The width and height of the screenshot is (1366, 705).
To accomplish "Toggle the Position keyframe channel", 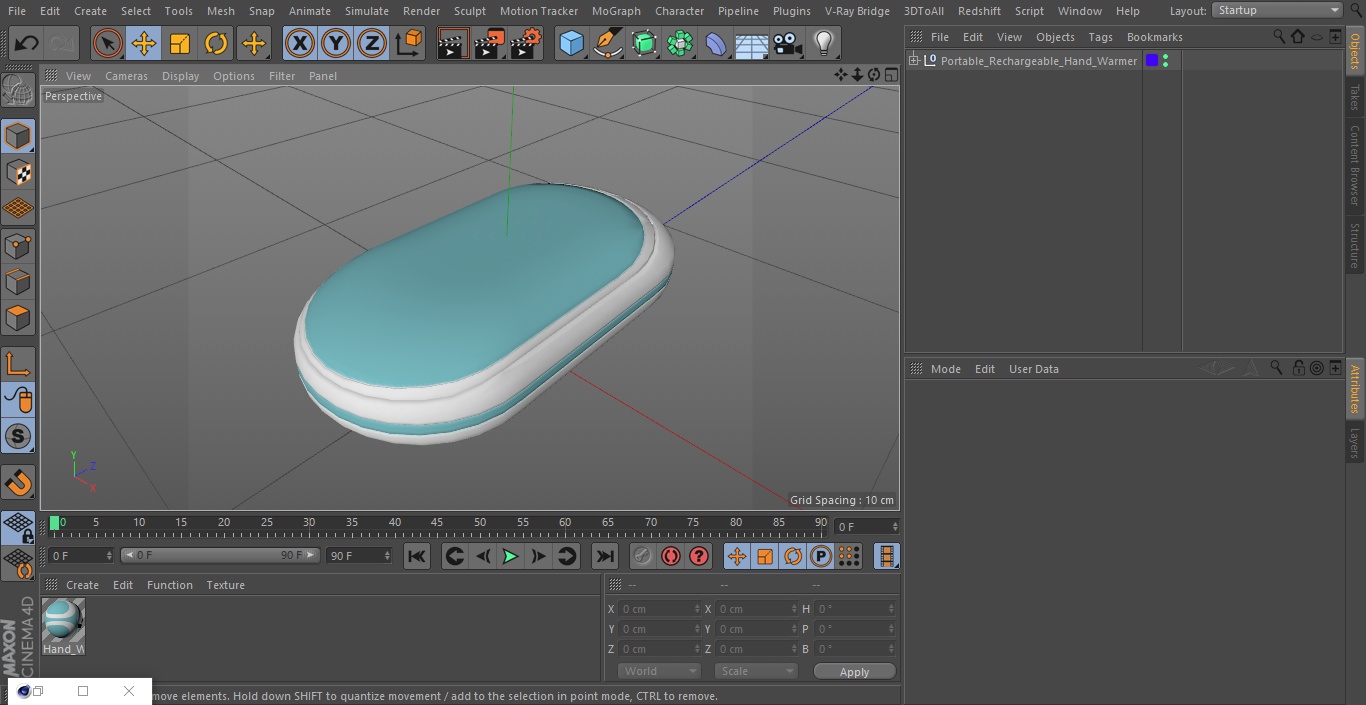I will tap(737, 556).
